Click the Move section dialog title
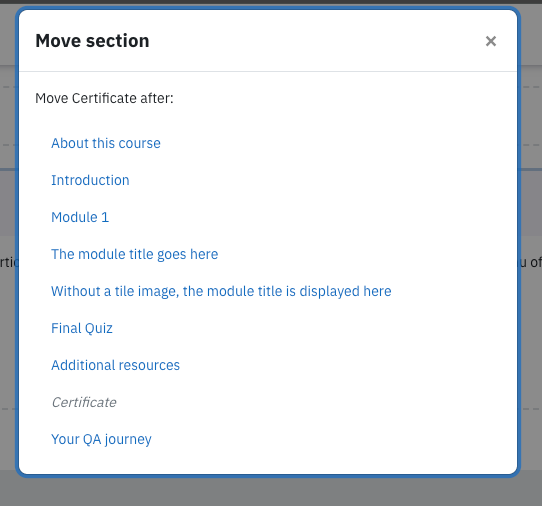The height and width of the screenshot is (506, 542). [92, 40]
